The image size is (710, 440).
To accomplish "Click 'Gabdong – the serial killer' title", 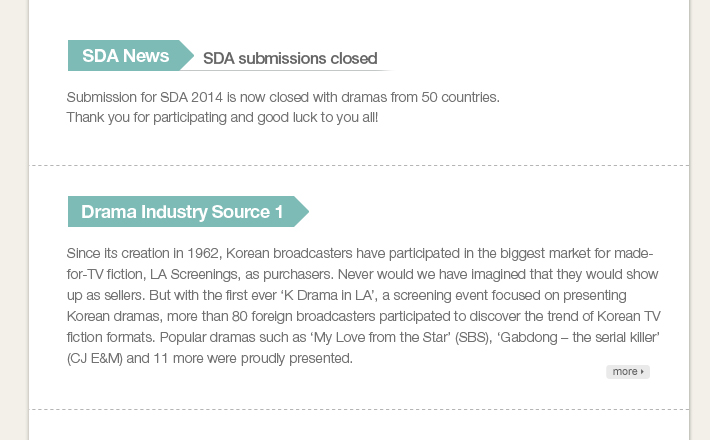I will (x=579, y=337).
